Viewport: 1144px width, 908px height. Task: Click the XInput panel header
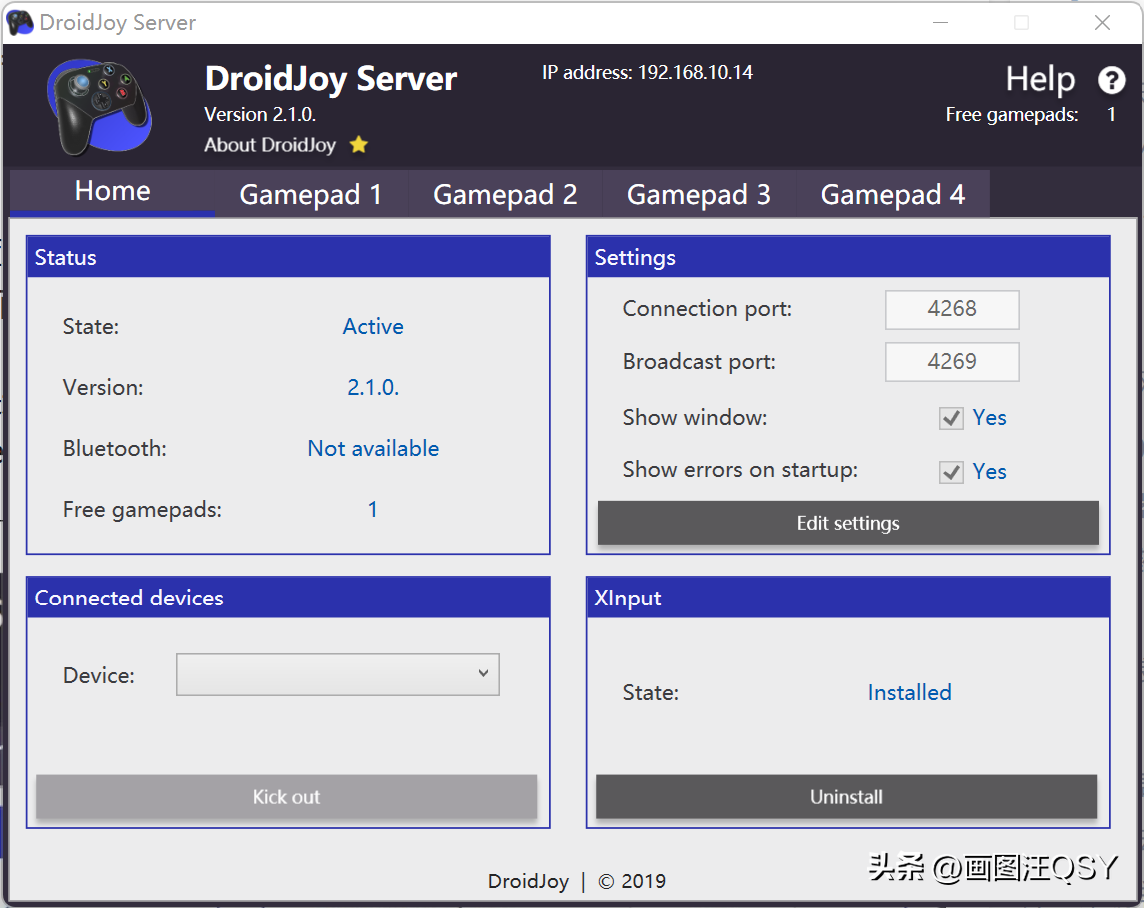point(848,597)
